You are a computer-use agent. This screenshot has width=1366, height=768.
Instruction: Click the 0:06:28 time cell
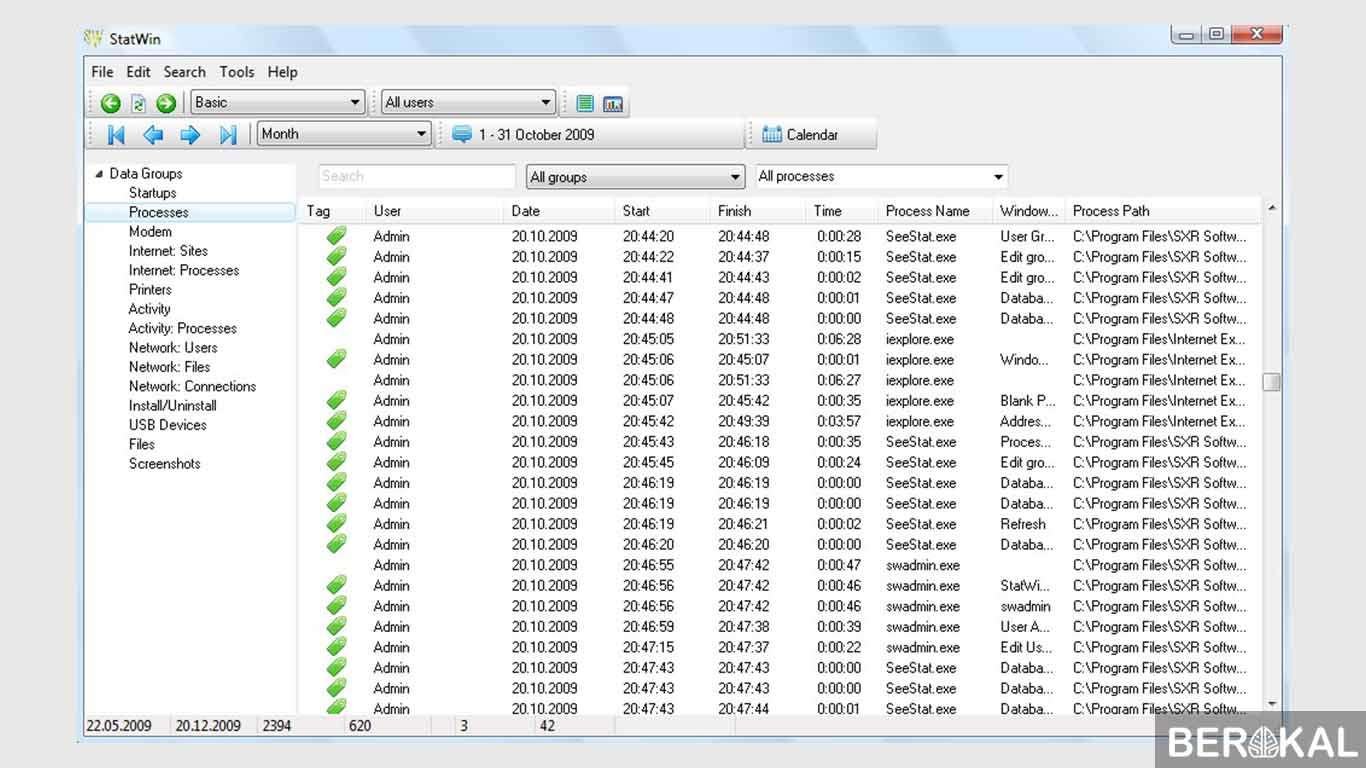pos(839,339)
